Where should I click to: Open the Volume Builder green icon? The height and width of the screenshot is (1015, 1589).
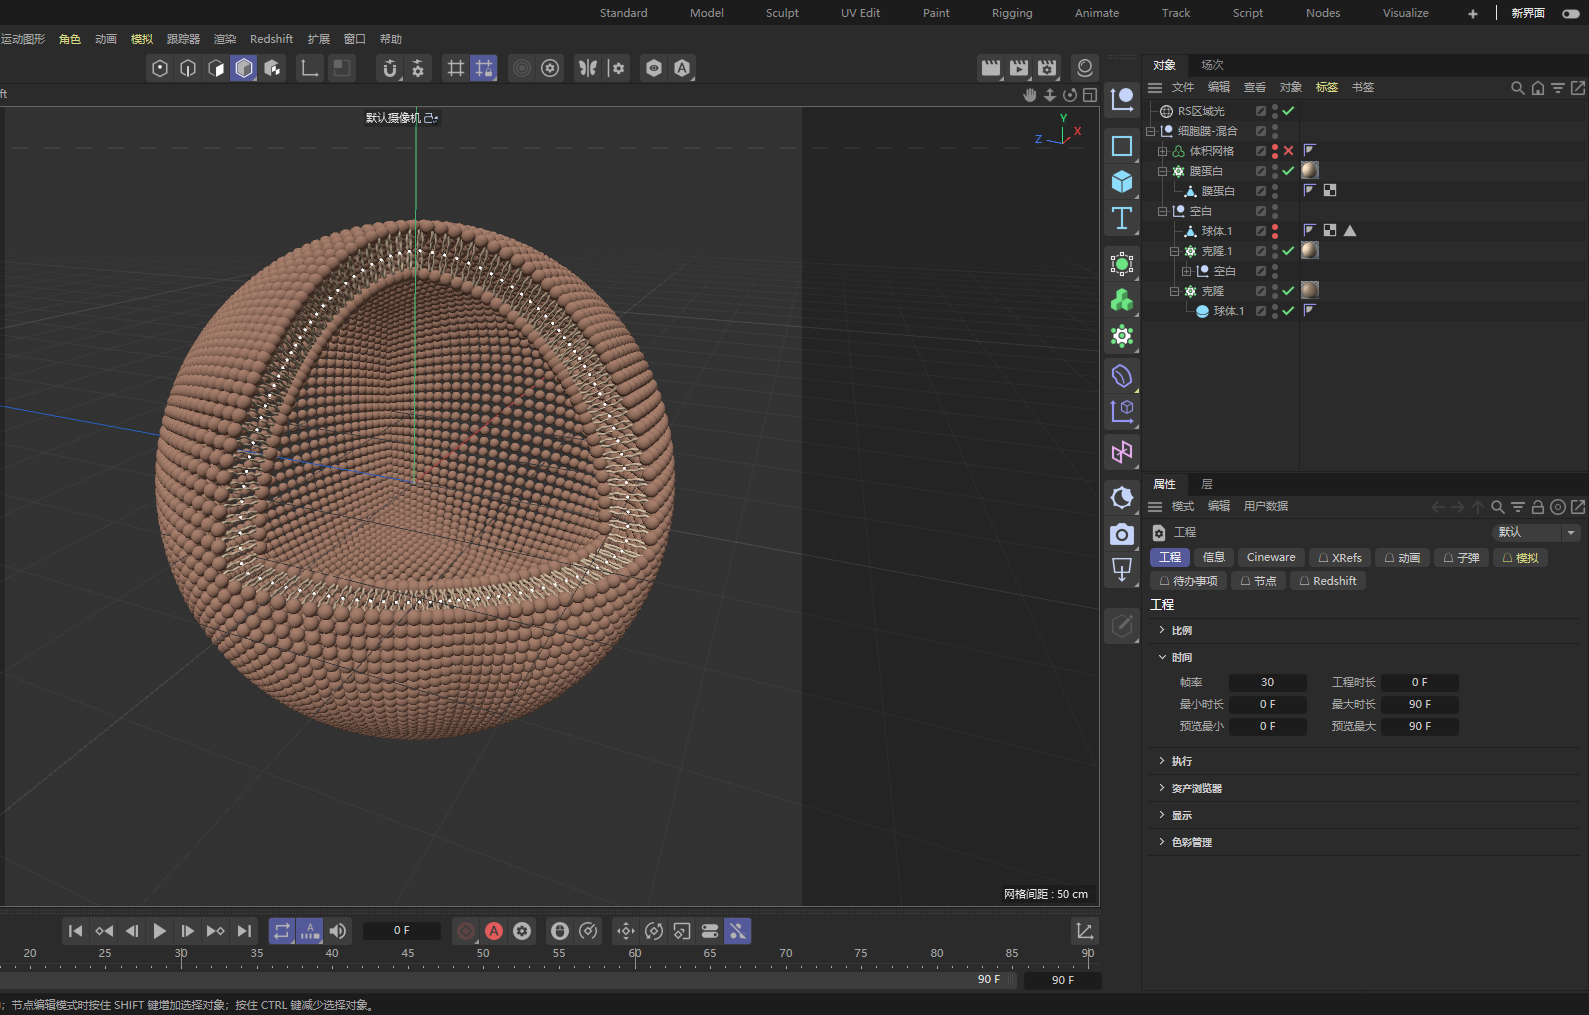[x=1122, y=300]
